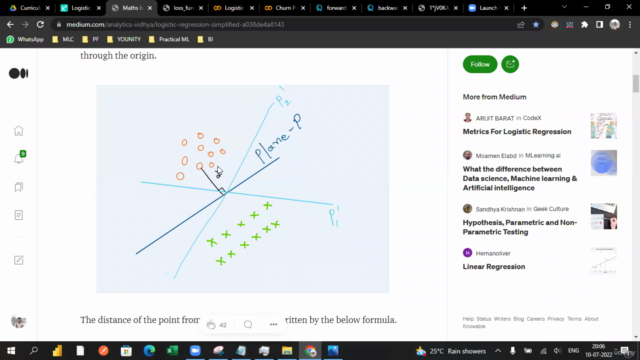Reload the current page
Viewport: 640px width, 360px height.
click(40, 24)
